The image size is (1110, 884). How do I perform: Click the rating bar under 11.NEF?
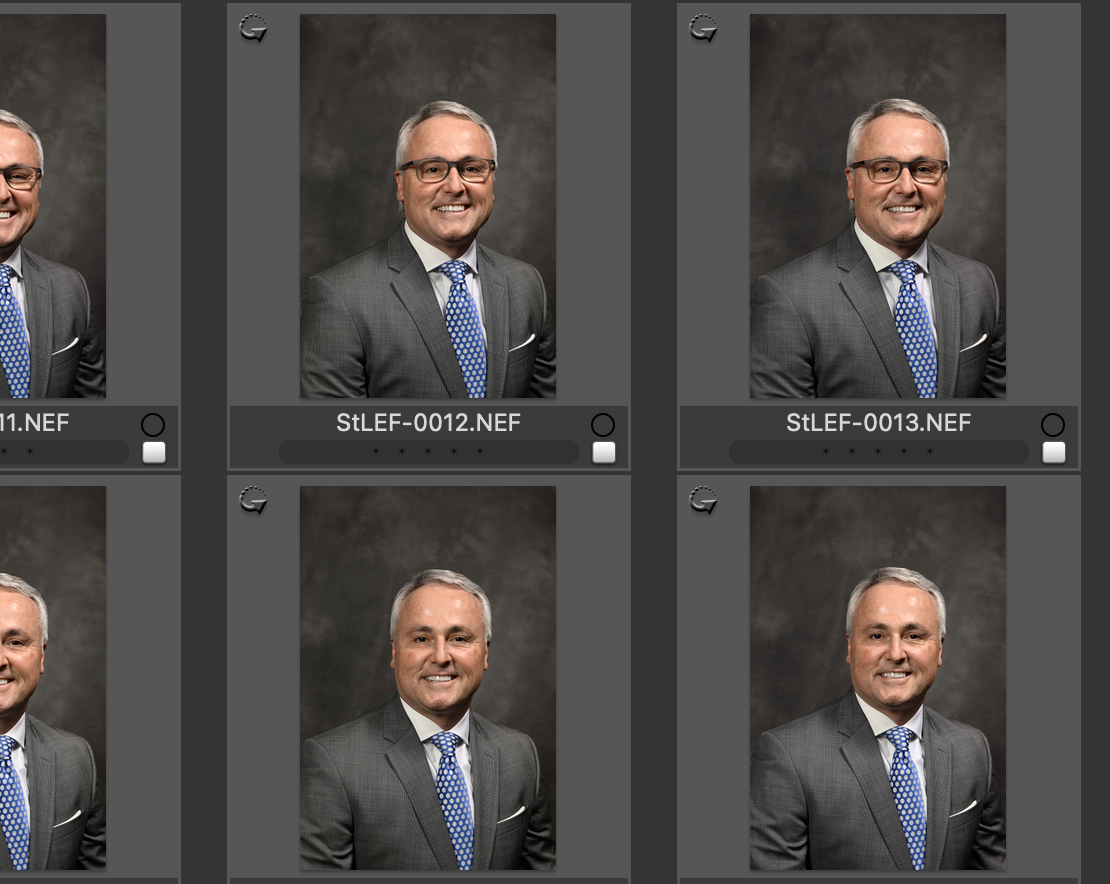pyautogui.click(x=64, y=451)
